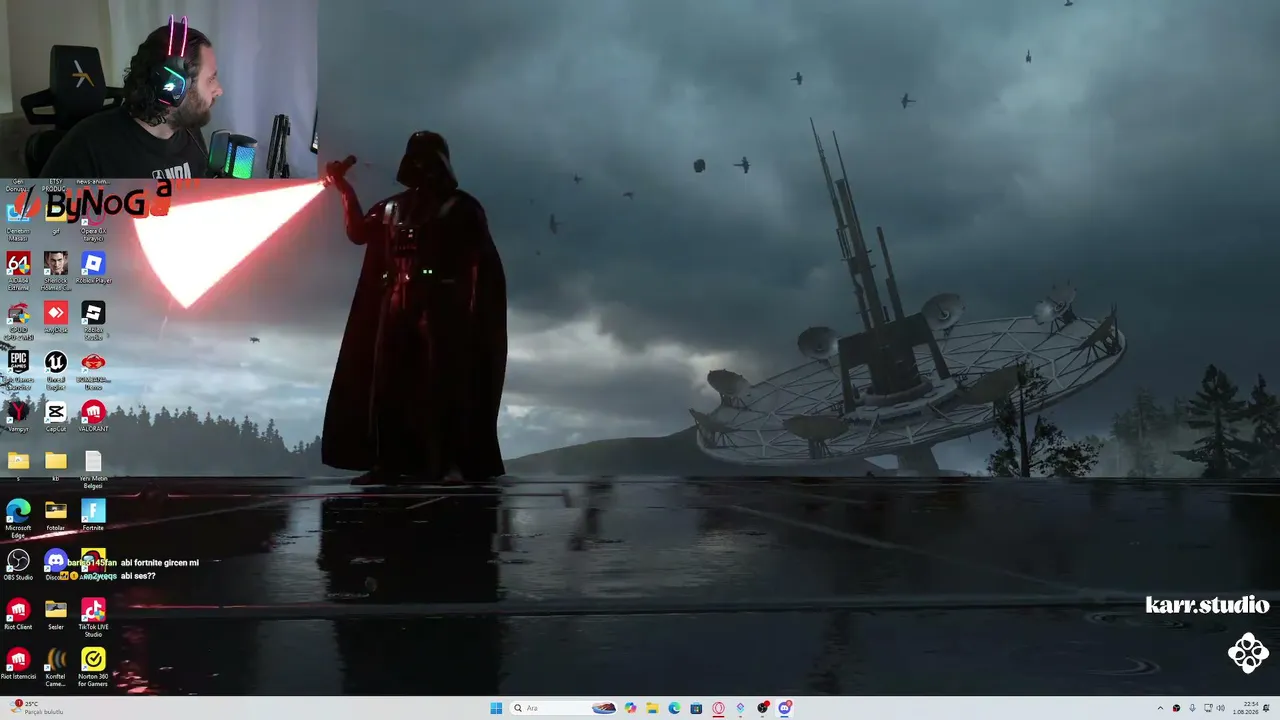Open the Yeni Metin Belgesi file
Viewport: 1280px width, 720px height.
click(x=93, y=469)
